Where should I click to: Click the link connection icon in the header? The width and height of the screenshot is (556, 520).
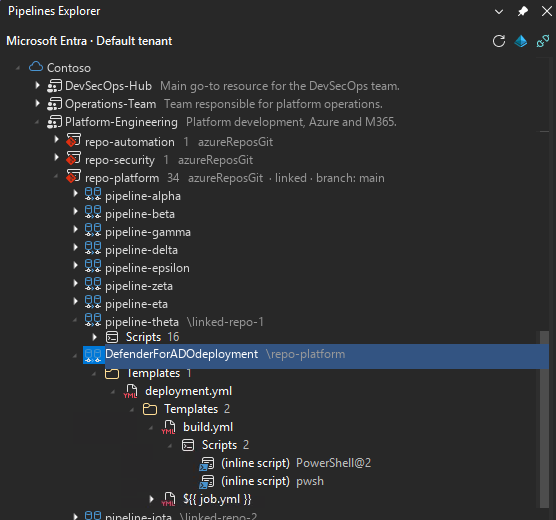pyautogui.click(x=543, y=41)
